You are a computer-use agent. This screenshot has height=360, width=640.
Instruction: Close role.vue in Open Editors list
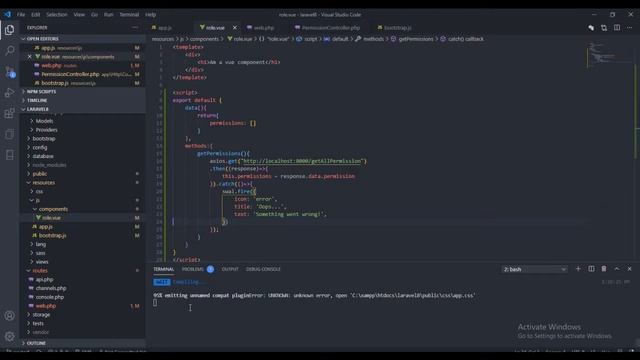tap(29, 57)
